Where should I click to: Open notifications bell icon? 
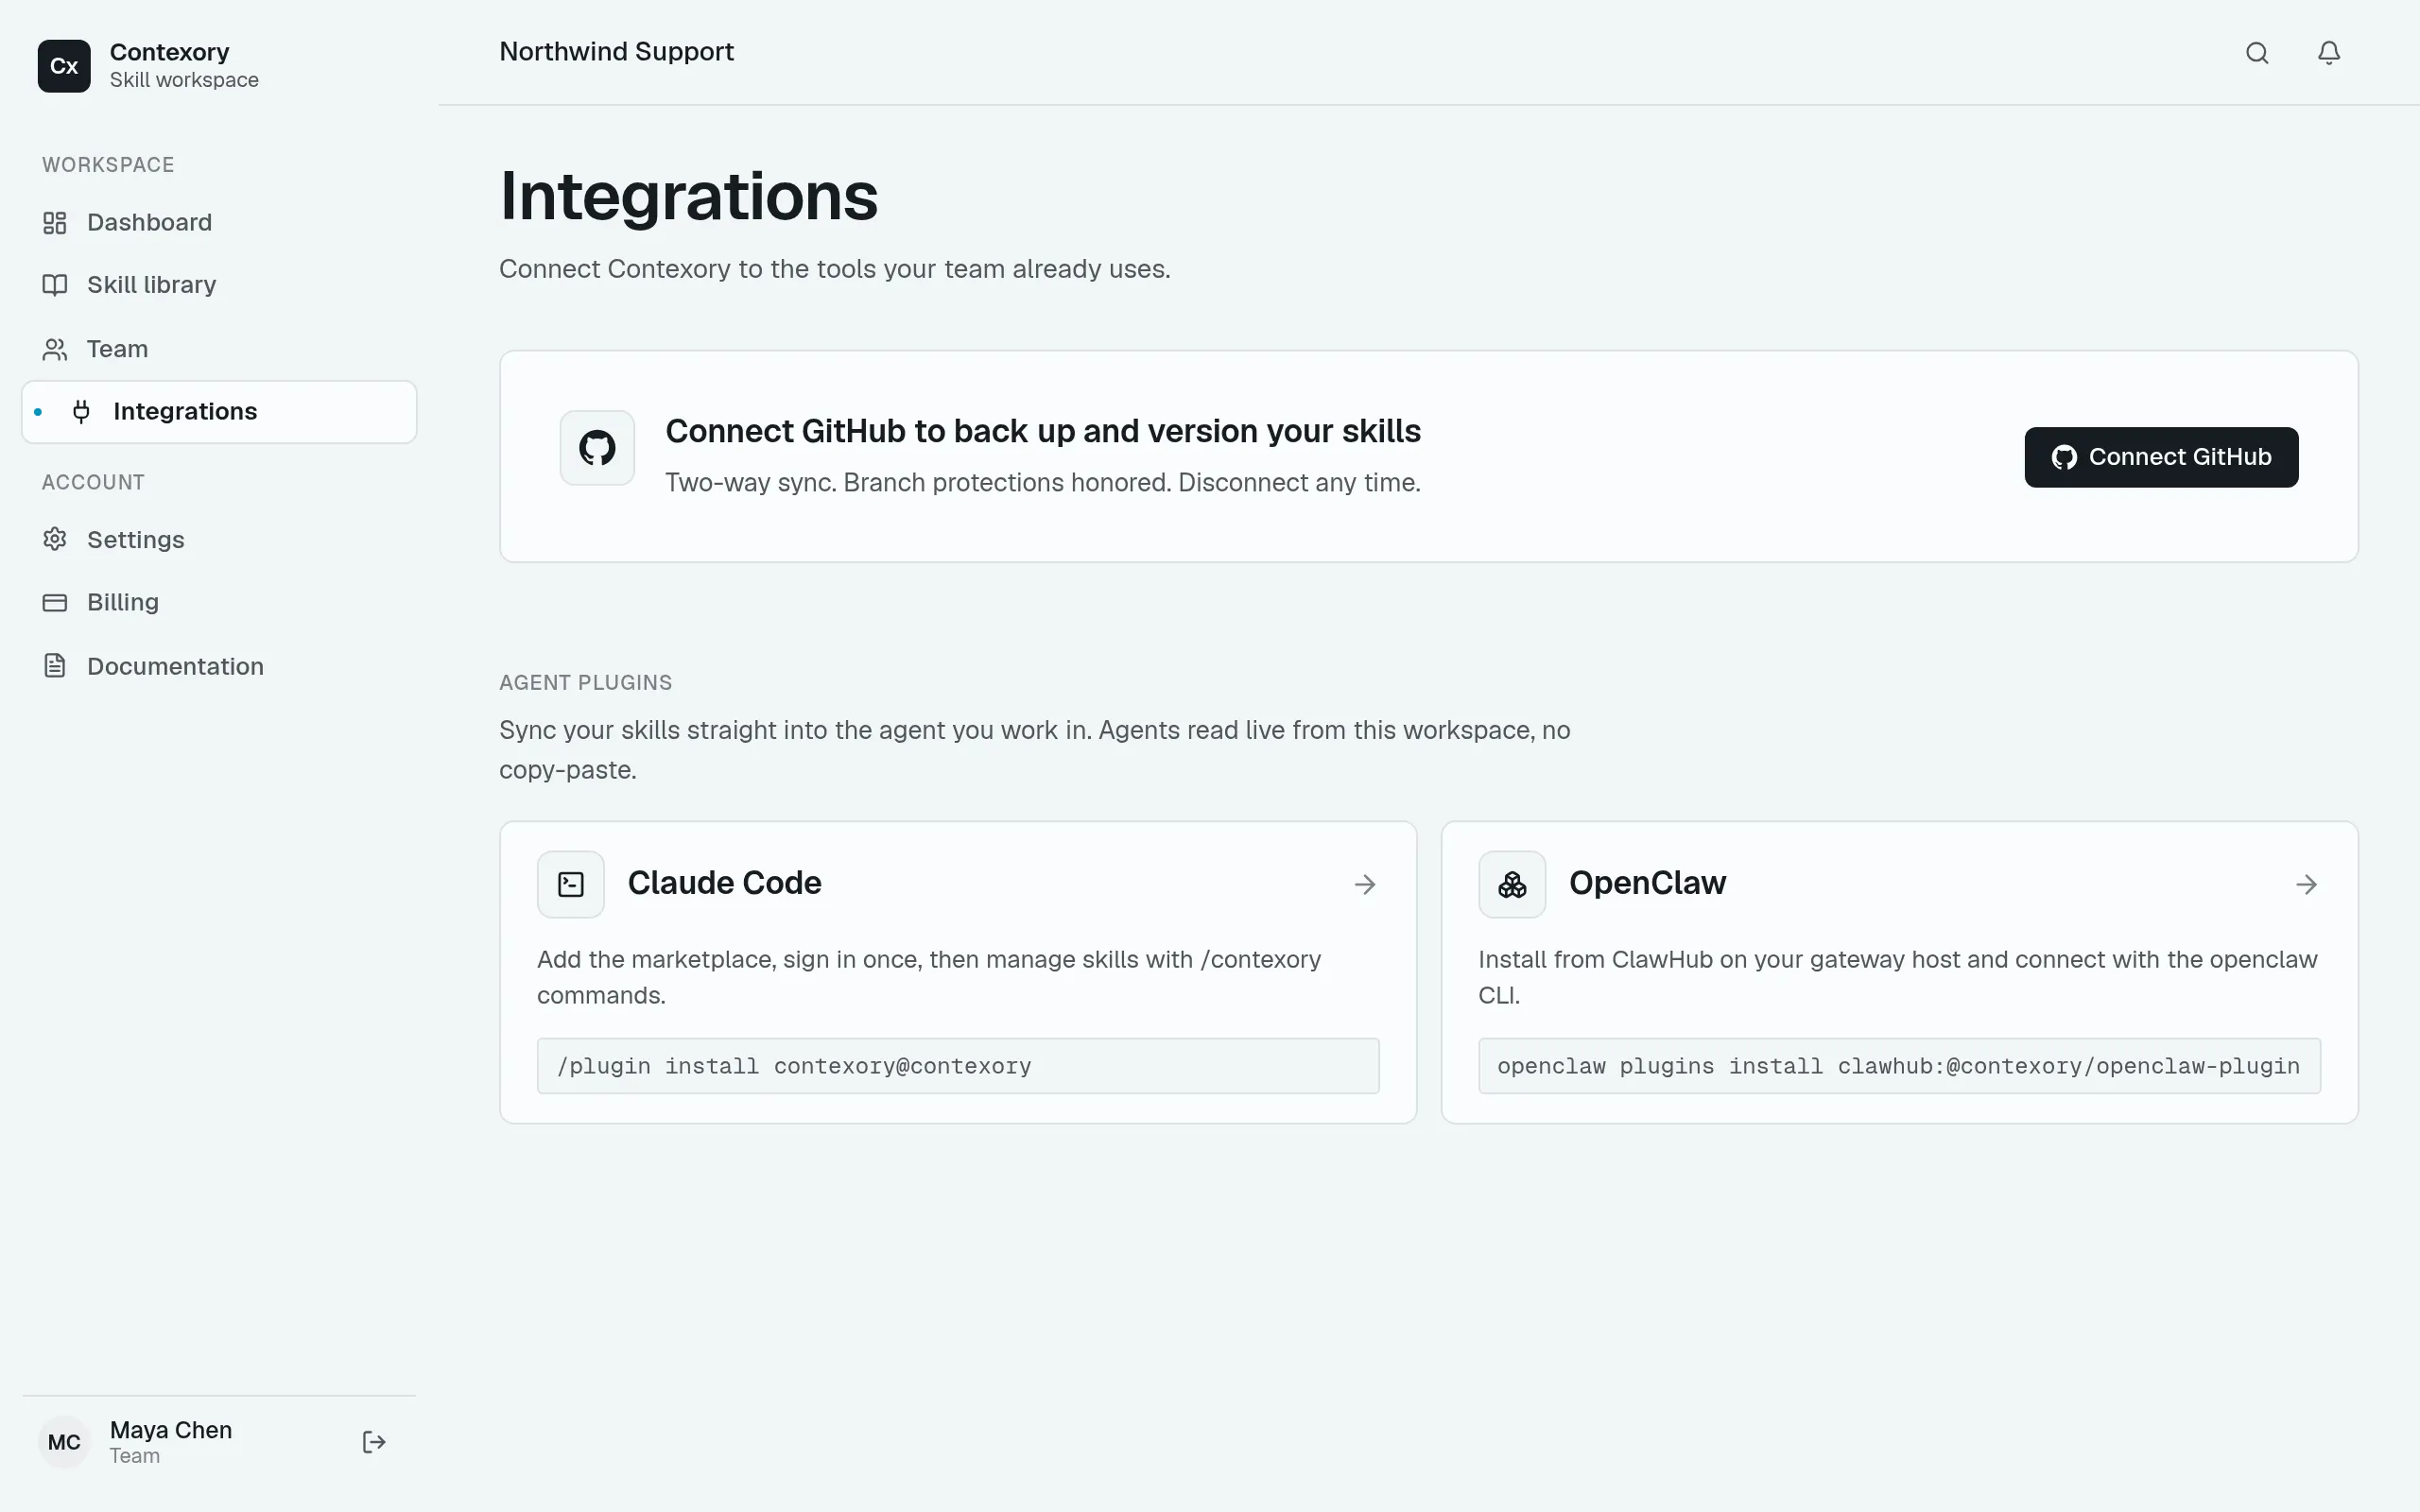pyautogui.click(x=2329, y=53)
